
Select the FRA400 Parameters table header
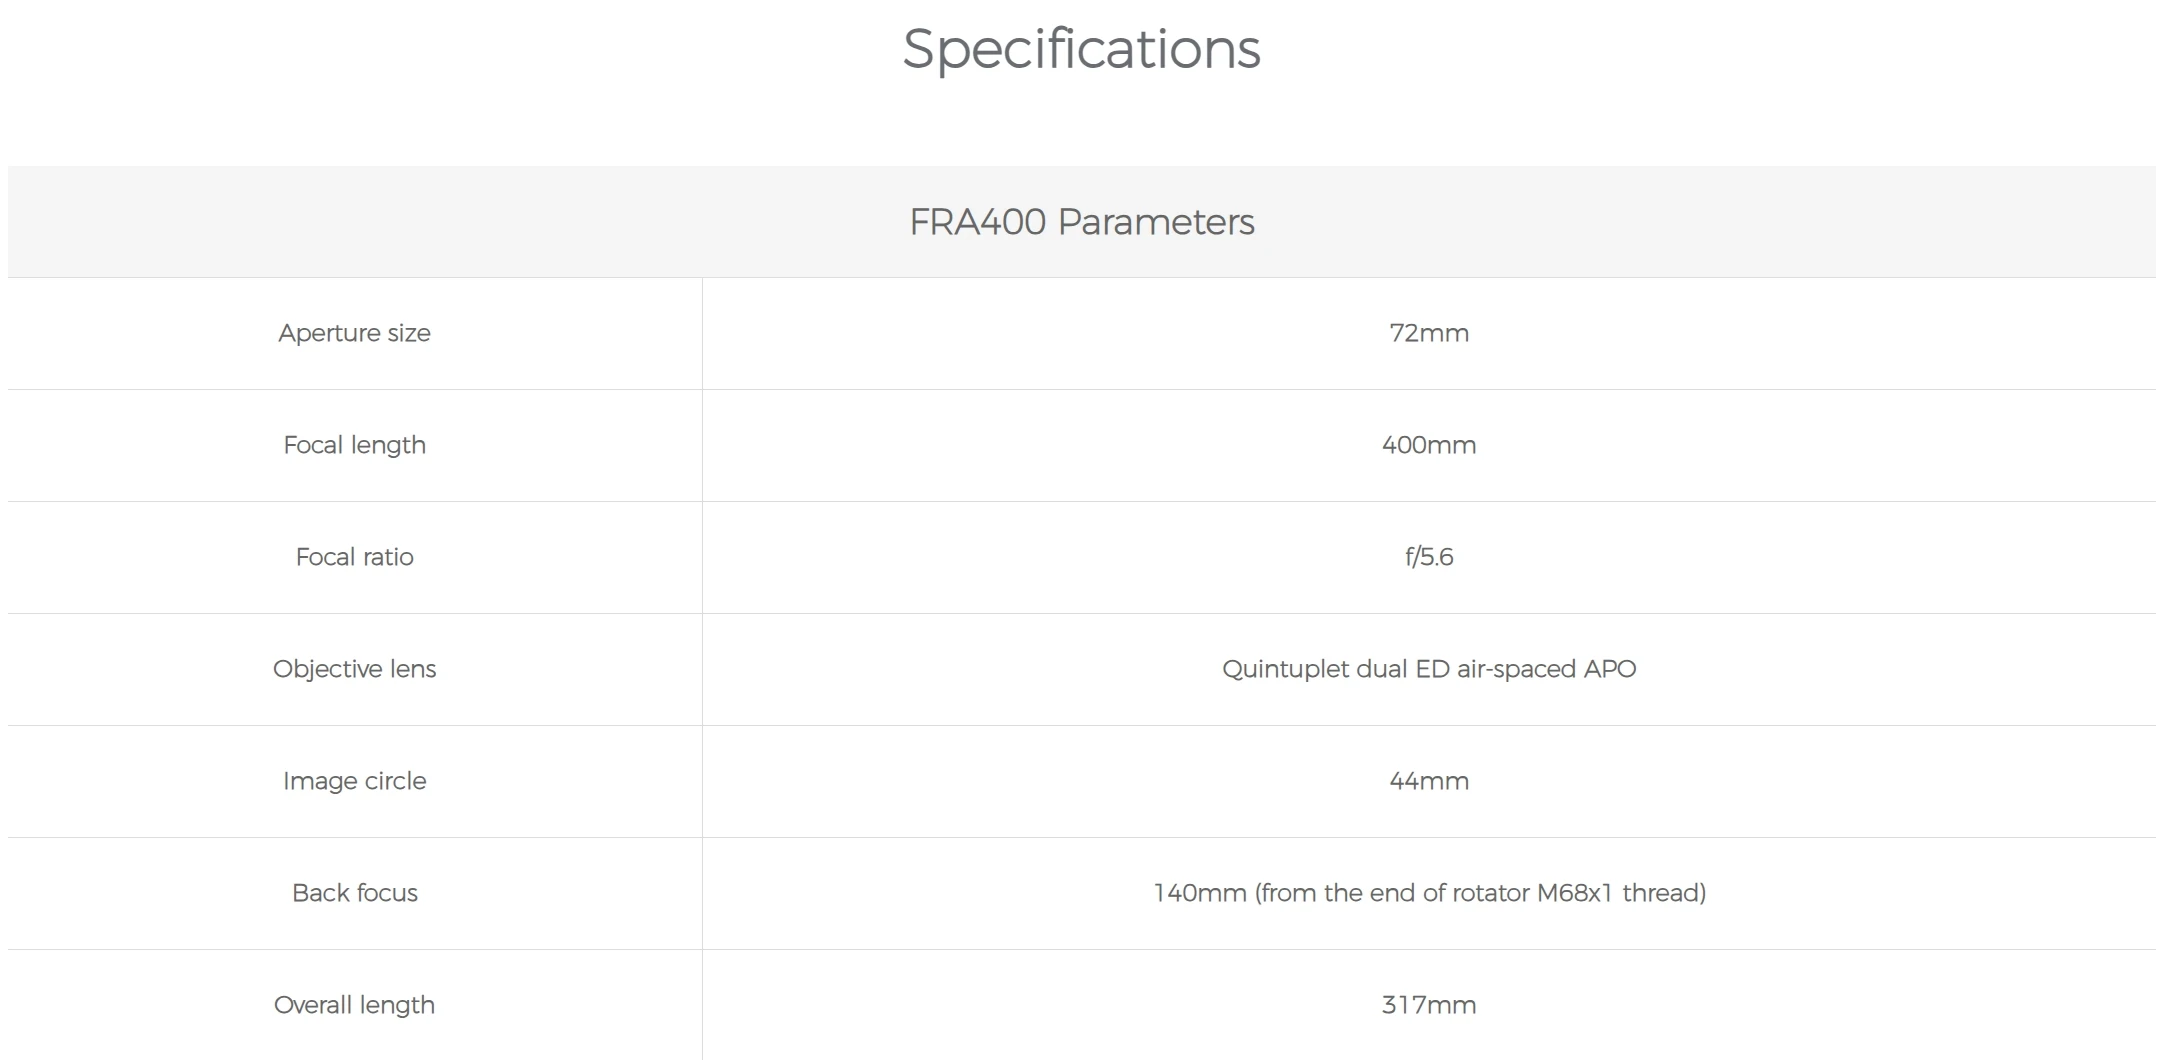pos(1081,221)
